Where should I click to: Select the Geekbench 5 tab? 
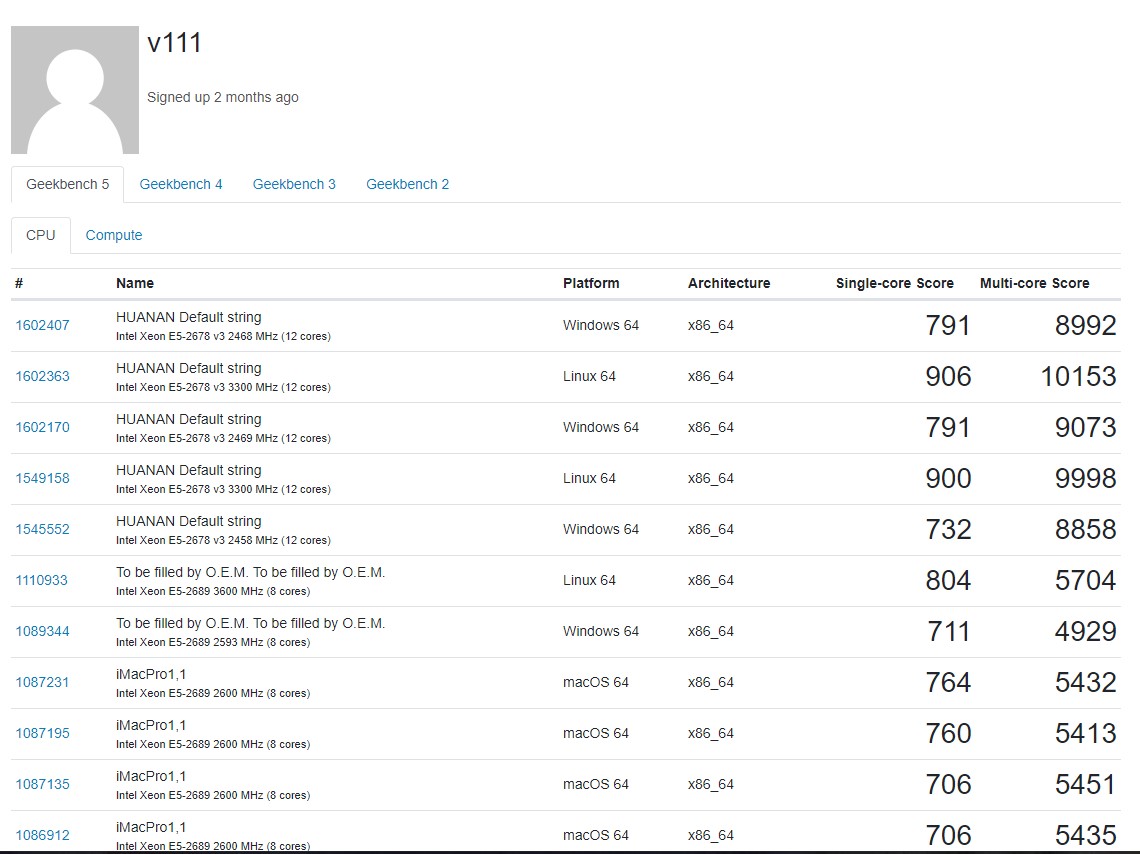(x=68, y=184)
